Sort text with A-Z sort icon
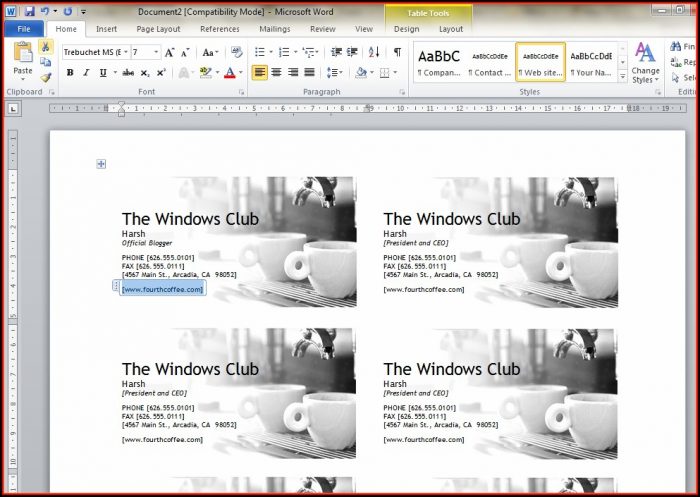The width and height of the screenshot is (700, 497). [x=374, y=52]
